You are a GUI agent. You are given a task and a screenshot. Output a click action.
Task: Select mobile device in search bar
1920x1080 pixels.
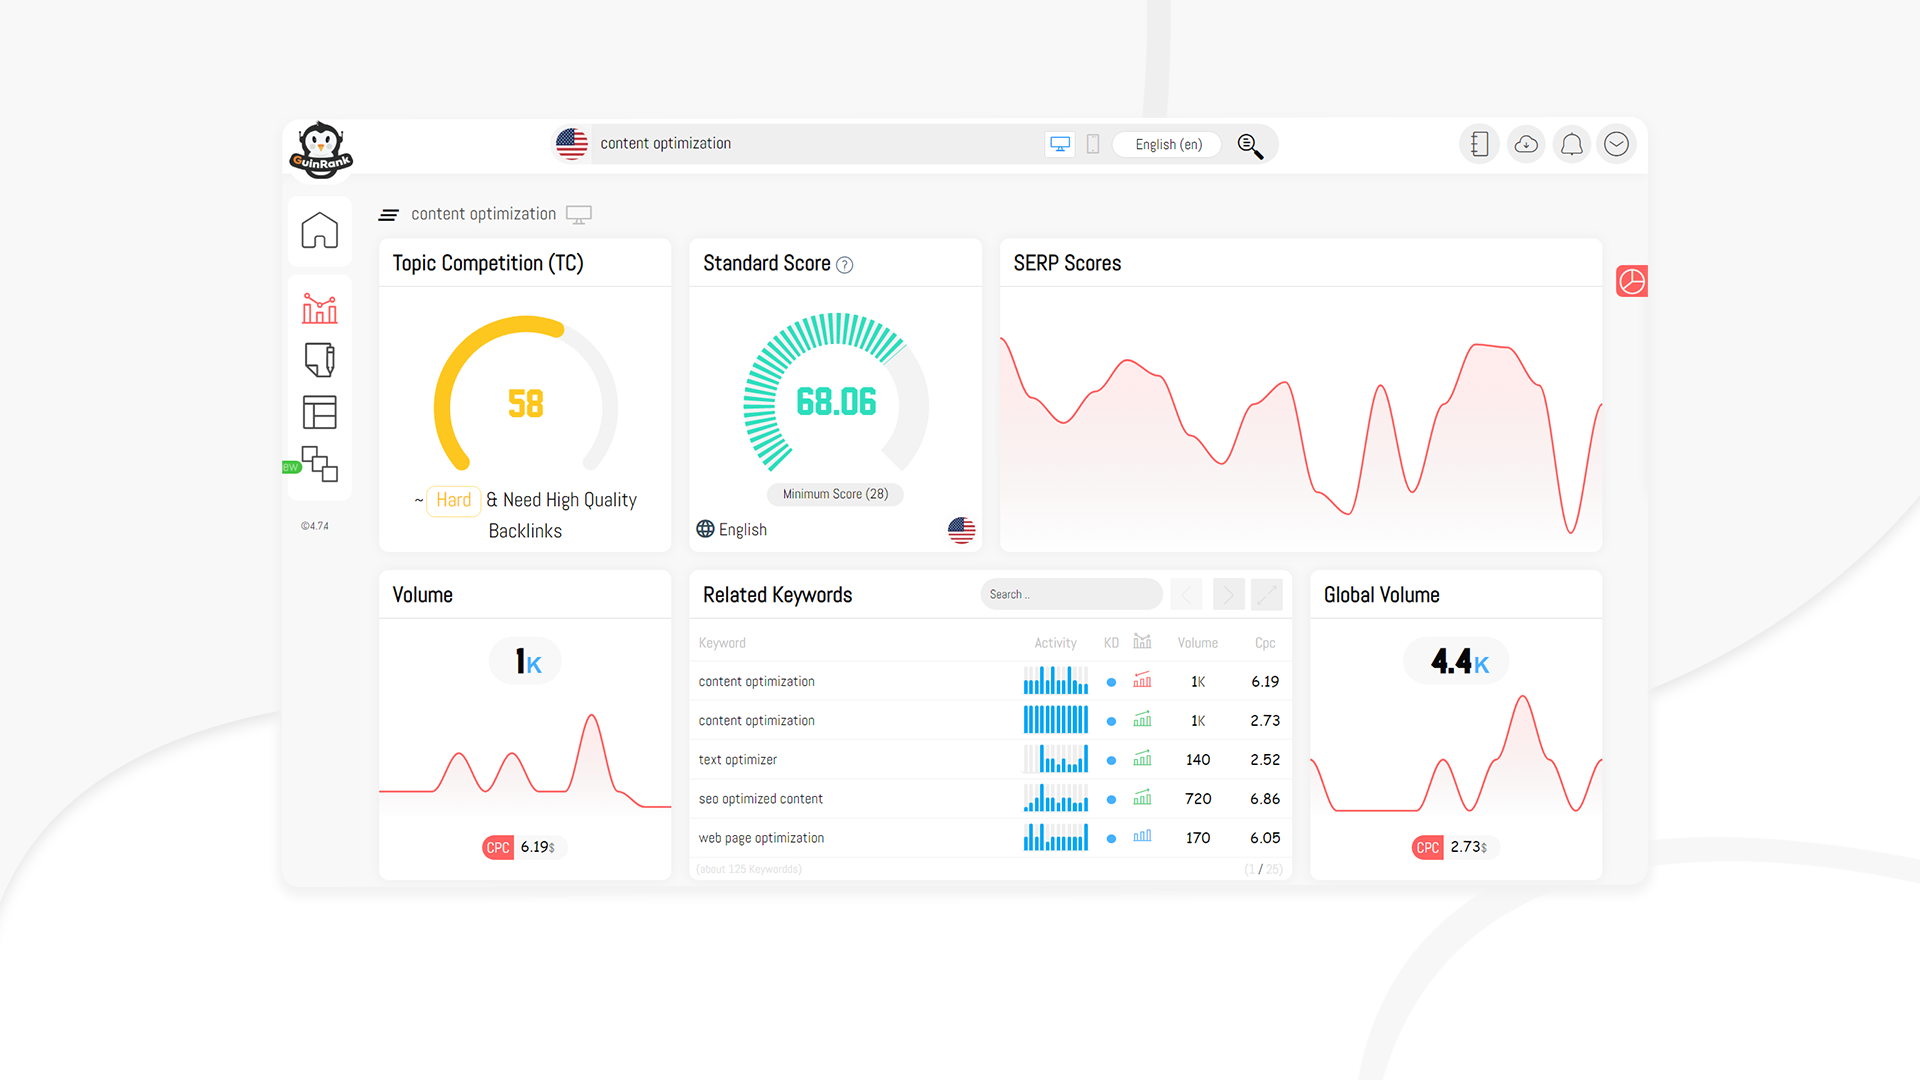1093,144
